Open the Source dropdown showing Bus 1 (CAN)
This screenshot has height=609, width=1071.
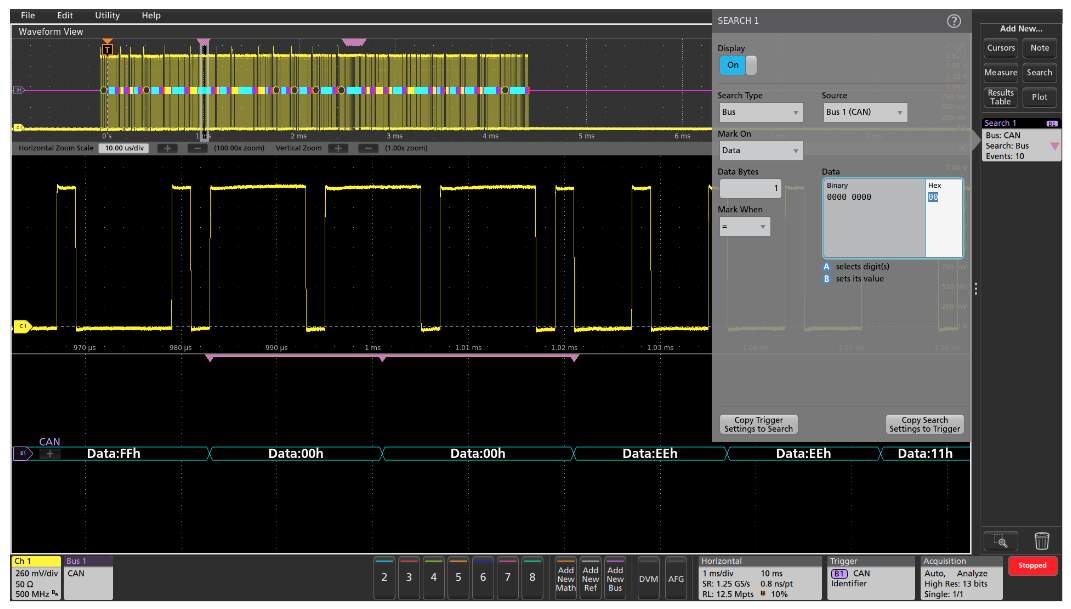[864, 113]
